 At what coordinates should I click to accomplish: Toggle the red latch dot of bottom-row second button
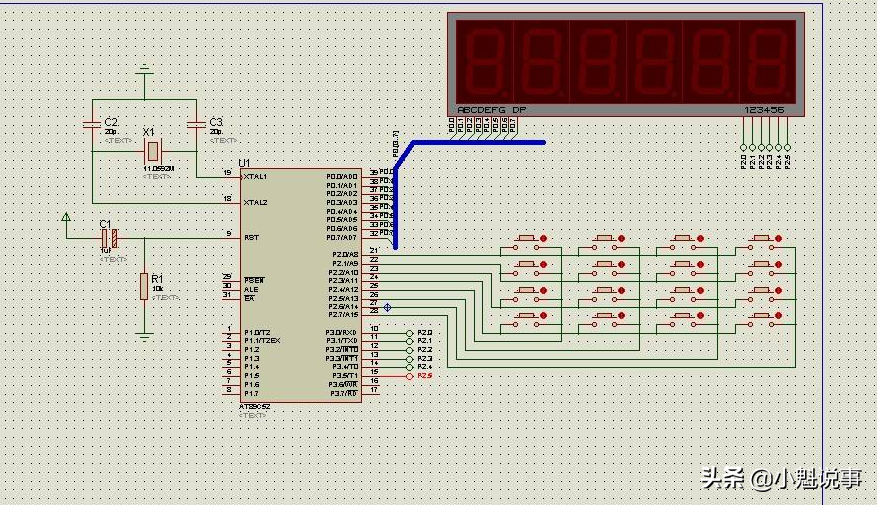621,315
